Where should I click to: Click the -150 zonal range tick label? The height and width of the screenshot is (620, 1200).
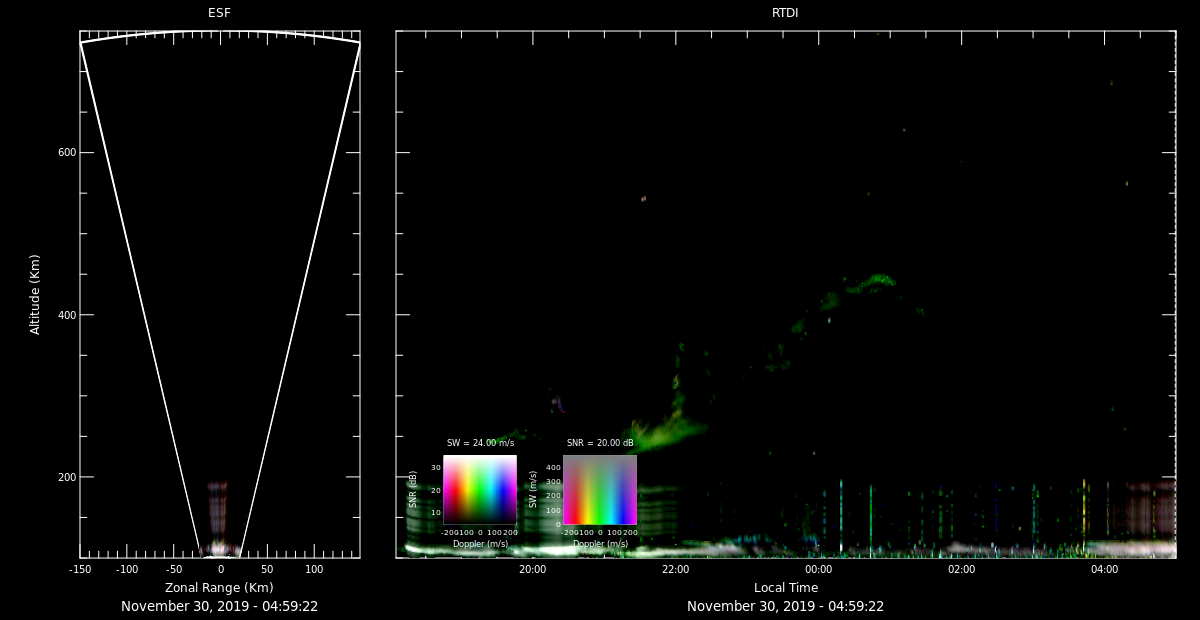[x=80, y=569]
